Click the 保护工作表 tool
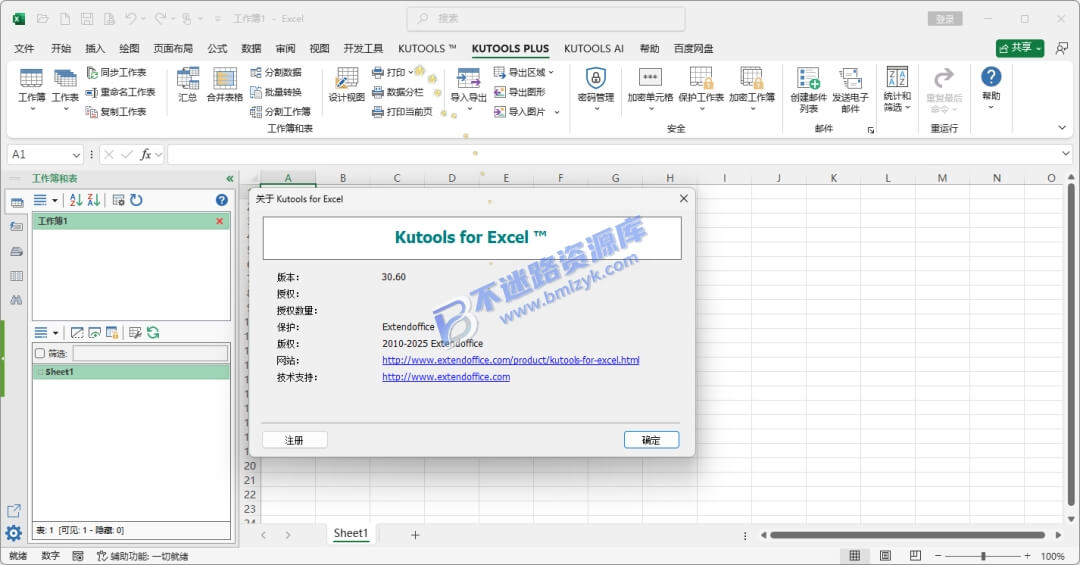This screenshot has width=1080, height=565. click(701, 90)
